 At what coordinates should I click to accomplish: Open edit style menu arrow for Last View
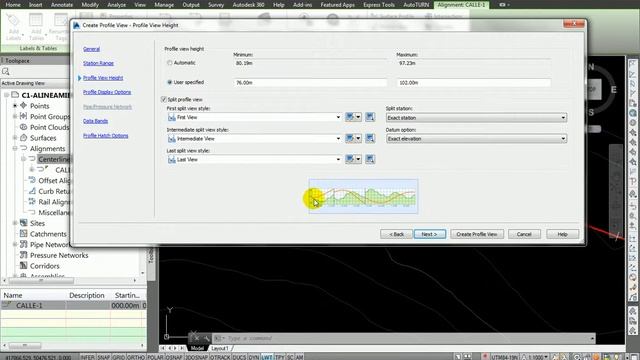[358, 160]
